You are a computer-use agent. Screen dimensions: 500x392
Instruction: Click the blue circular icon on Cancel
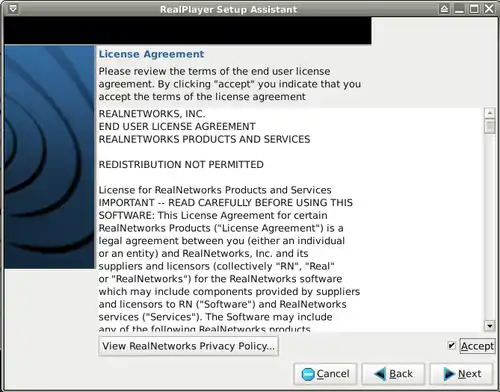click(308, 374)
